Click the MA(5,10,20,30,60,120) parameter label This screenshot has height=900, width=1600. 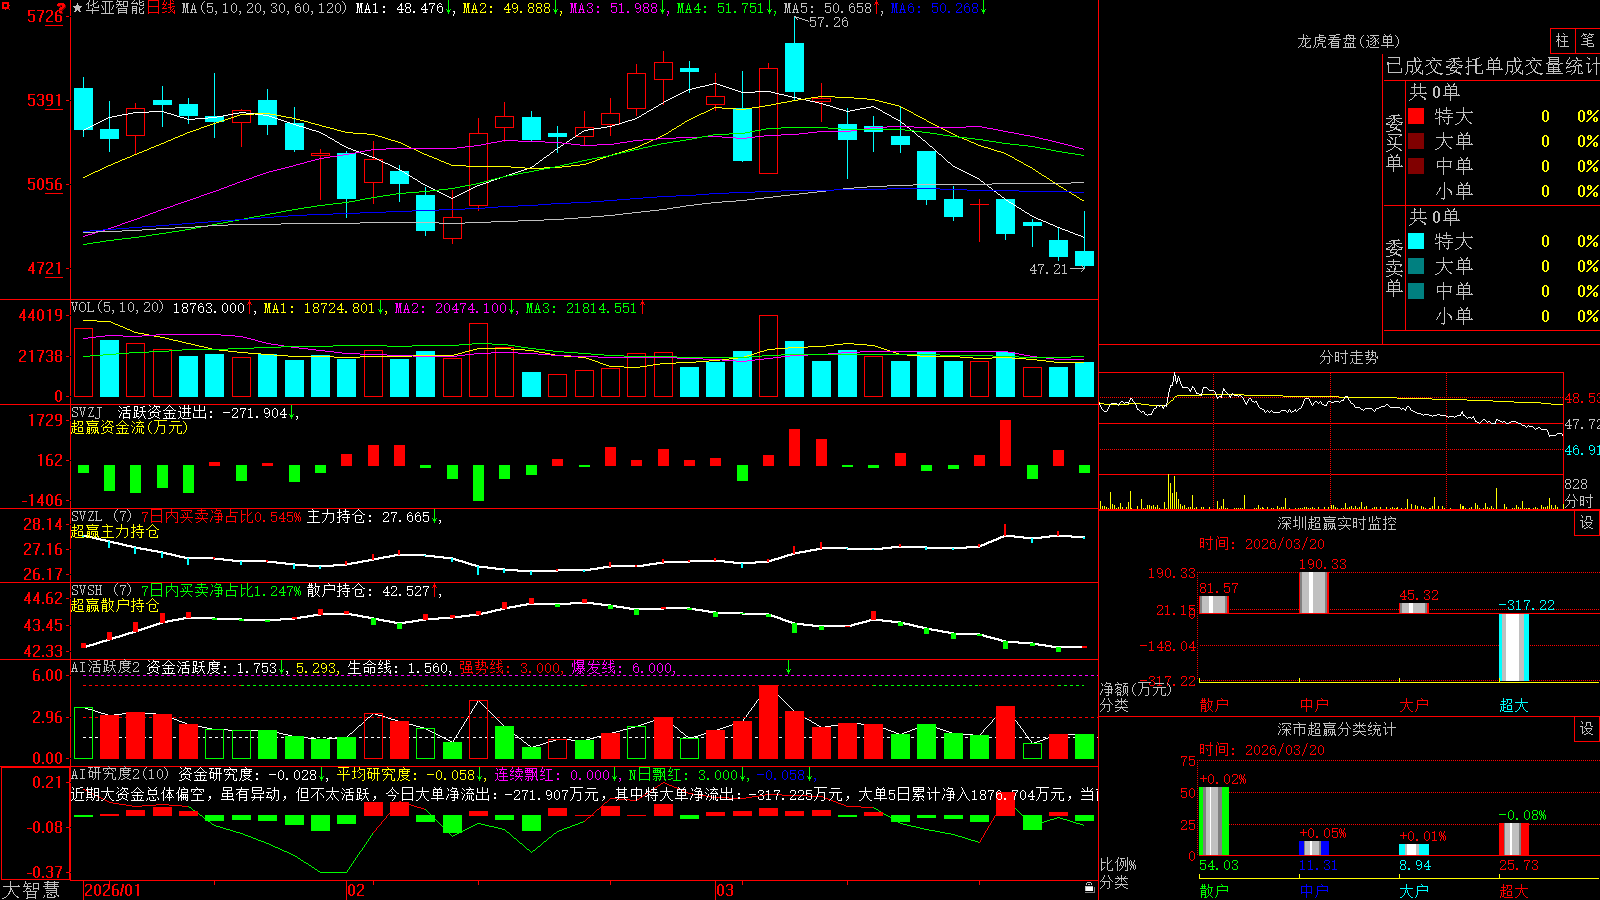(264, 8)
